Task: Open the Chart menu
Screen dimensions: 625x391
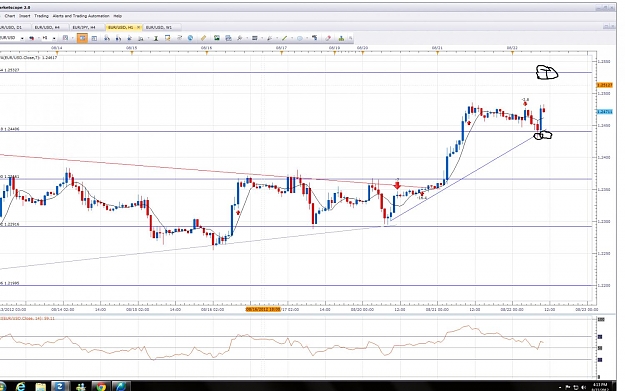Action: pos(10,16)
